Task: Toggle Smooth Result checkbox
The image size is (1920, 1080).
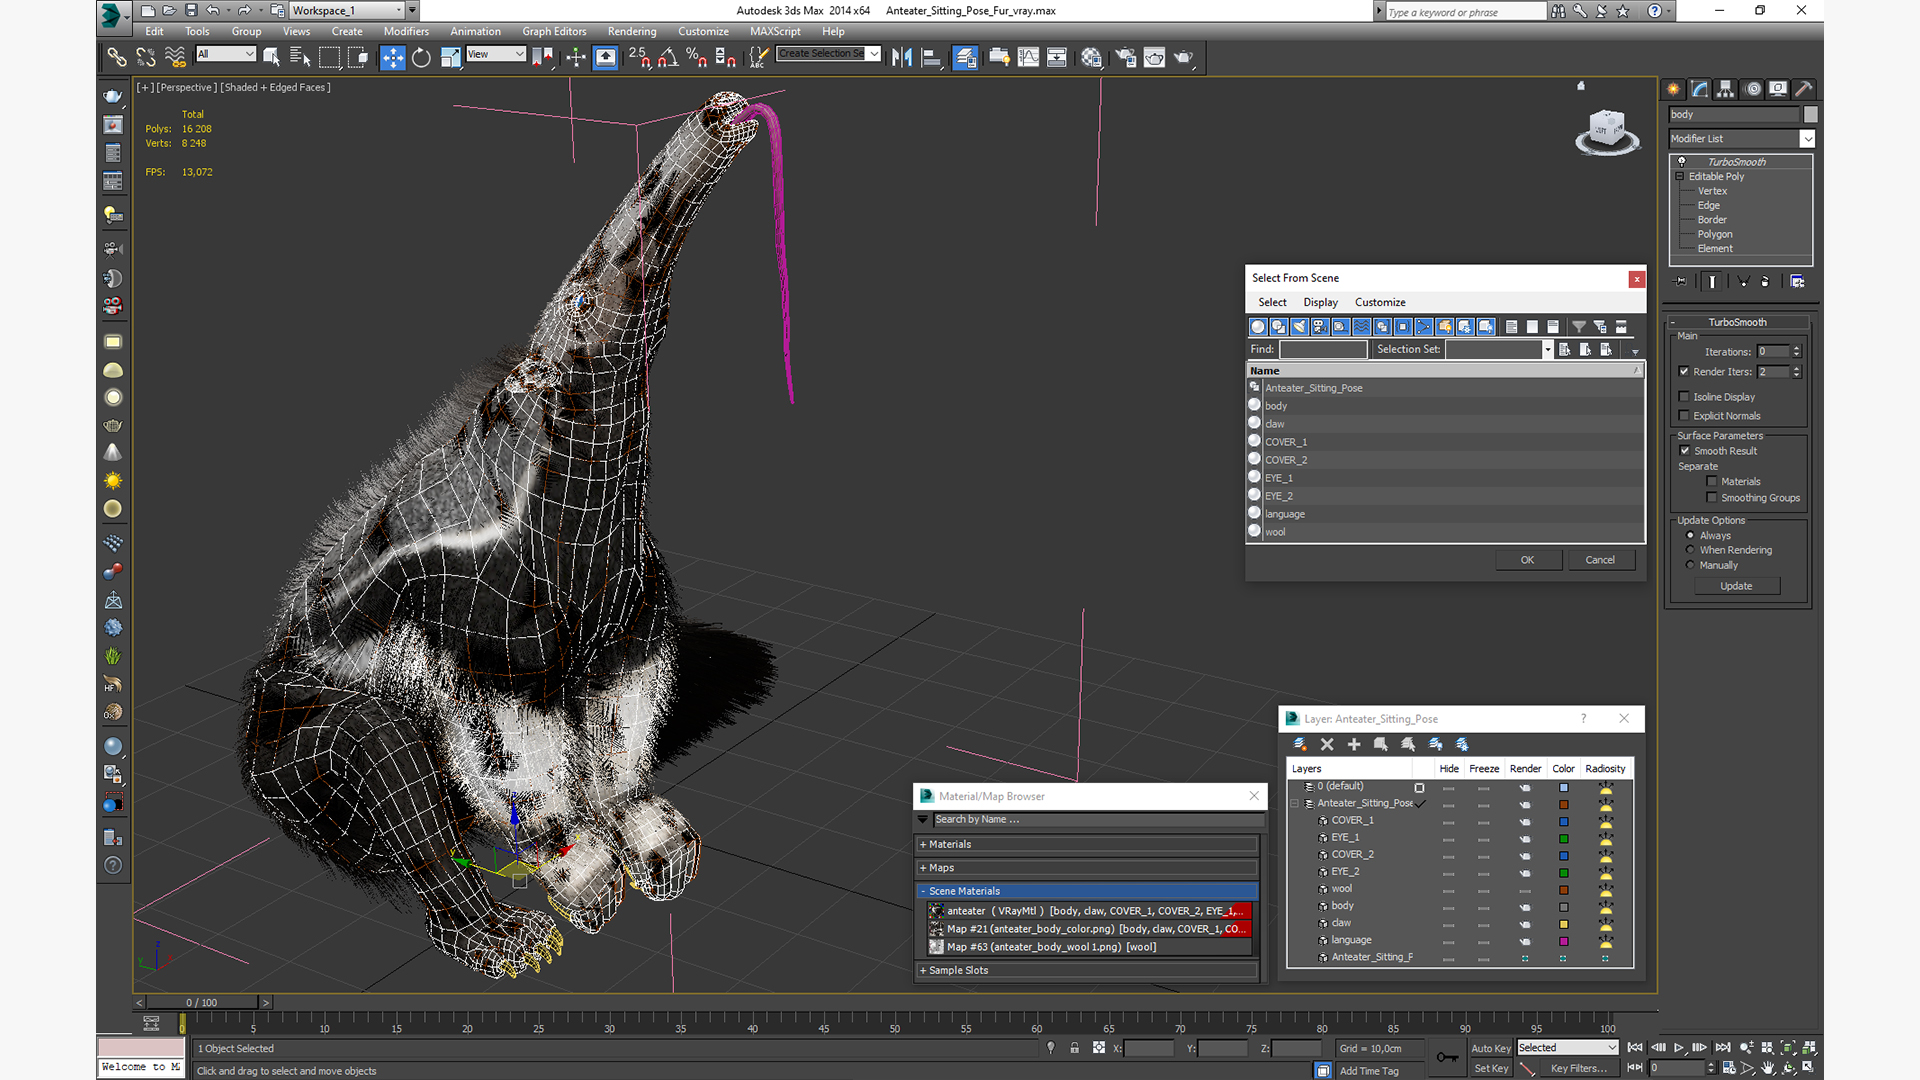Action: [1685, 451]
